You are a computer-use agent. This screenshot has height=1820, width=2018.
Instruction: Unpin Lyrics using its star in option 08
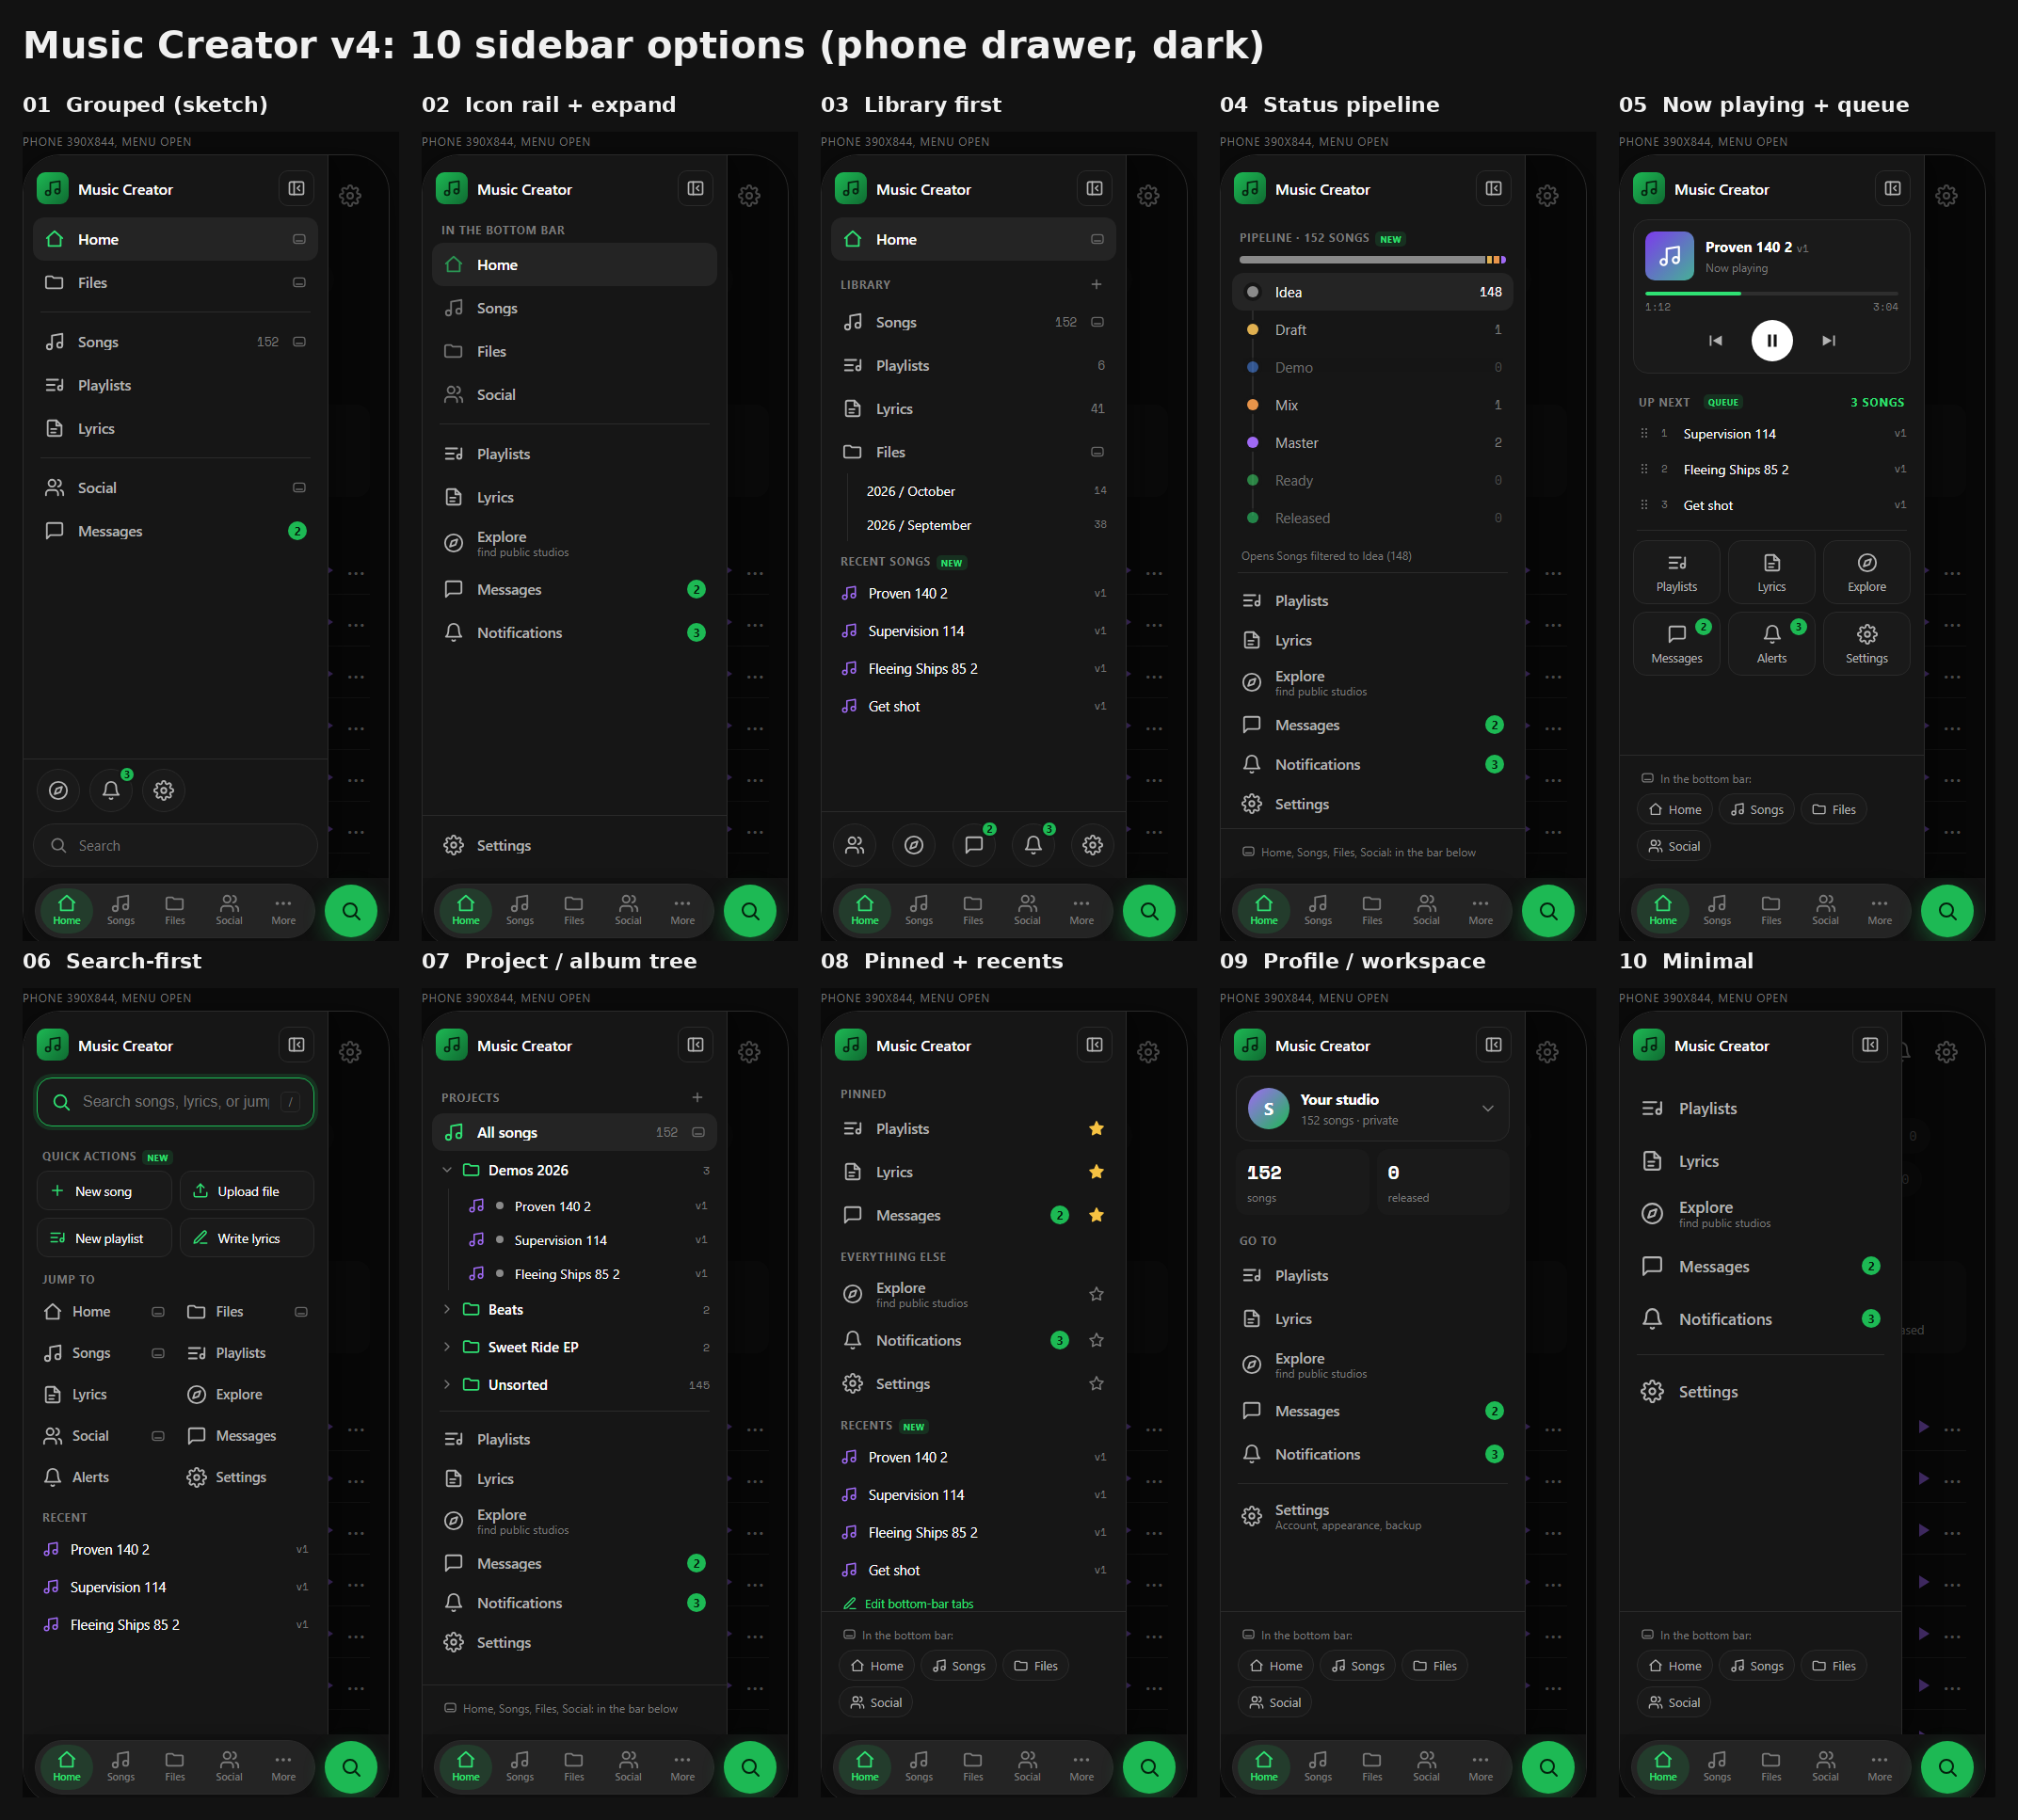click(x=1096, y=1171)
